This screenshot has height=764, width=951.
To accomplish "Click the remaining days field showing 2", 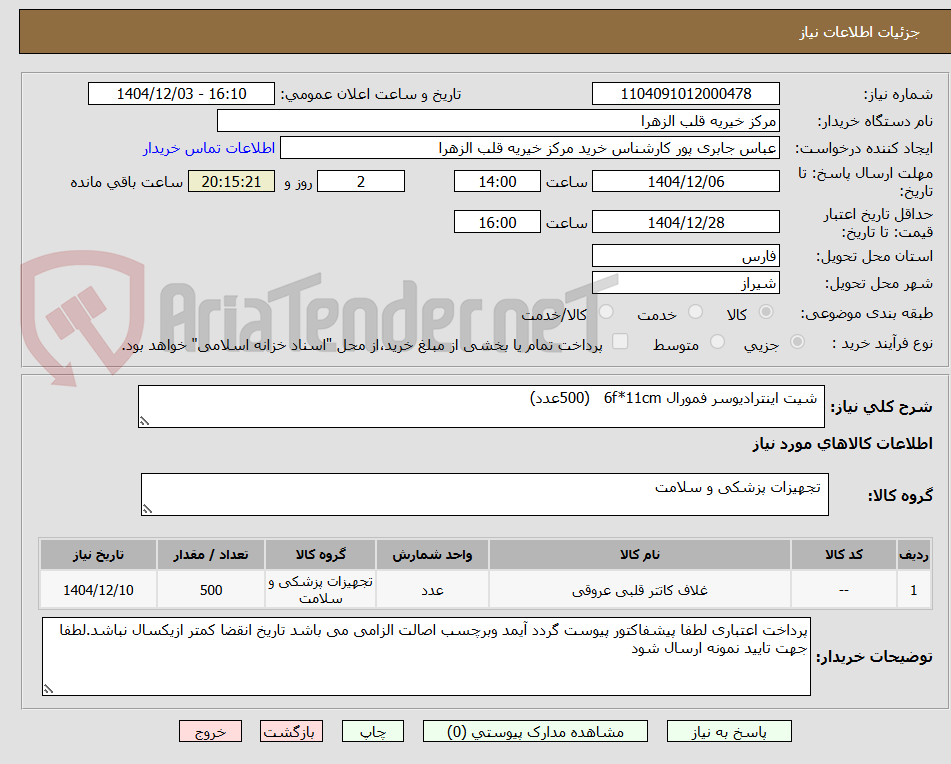I will [x=361, y=181].
